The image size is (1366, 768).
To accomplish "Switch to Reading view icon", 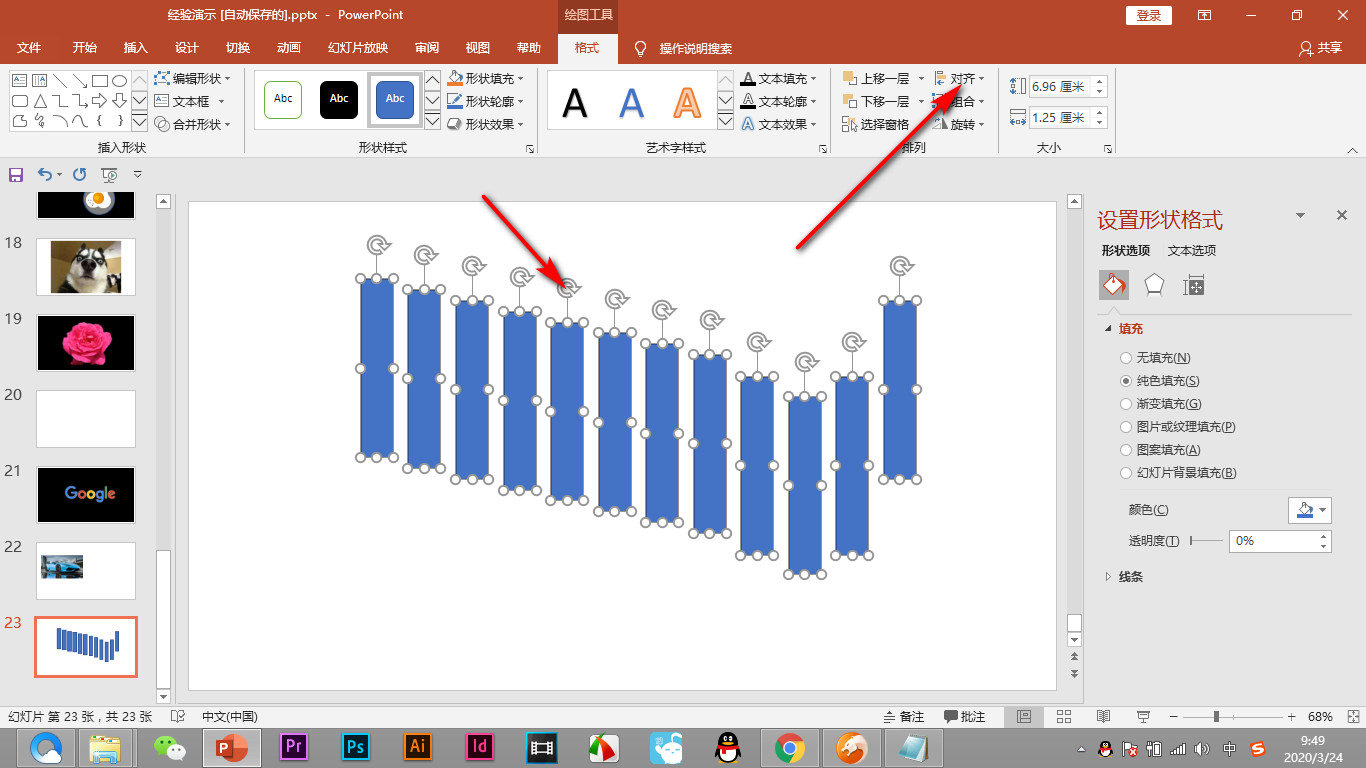I will [x=1104, y=717].
